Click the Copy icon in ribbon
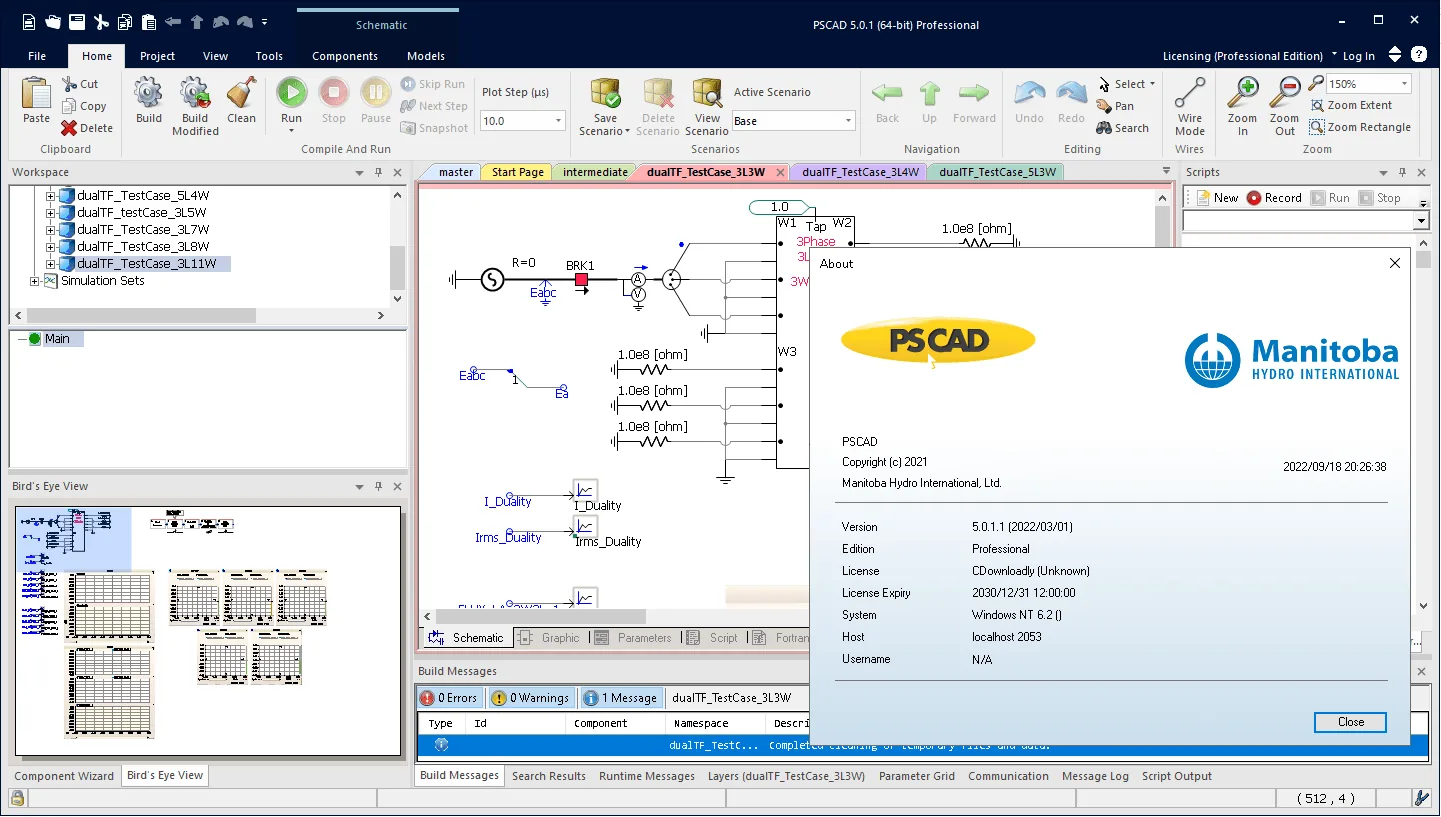1441x817 pixels. point(69,106)
